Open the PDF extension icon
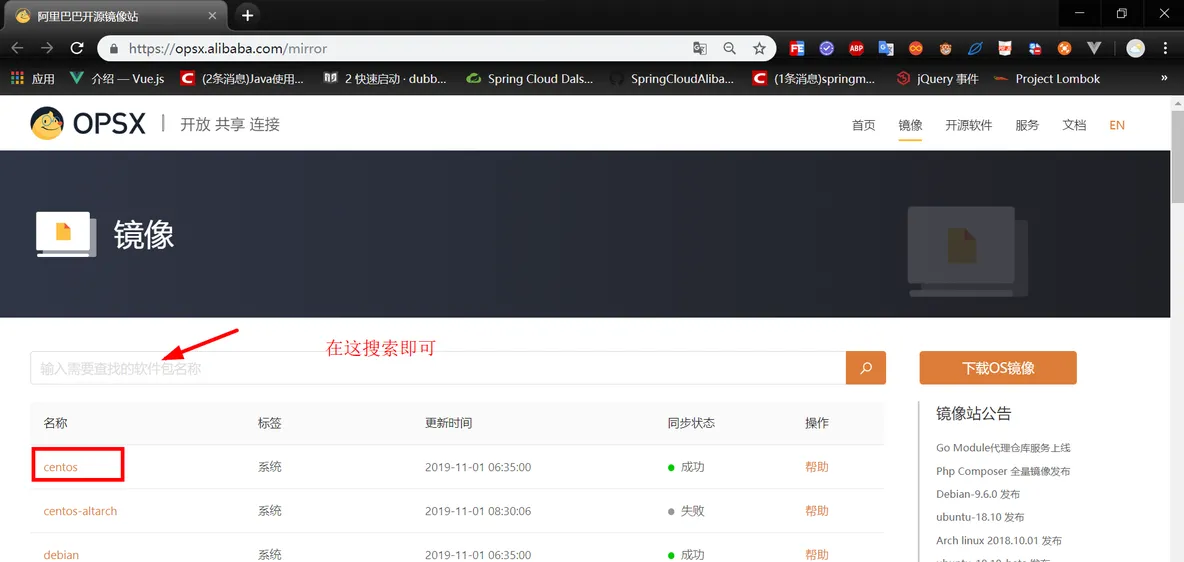Screen dimensions: 1184x562 point(1005,48)
